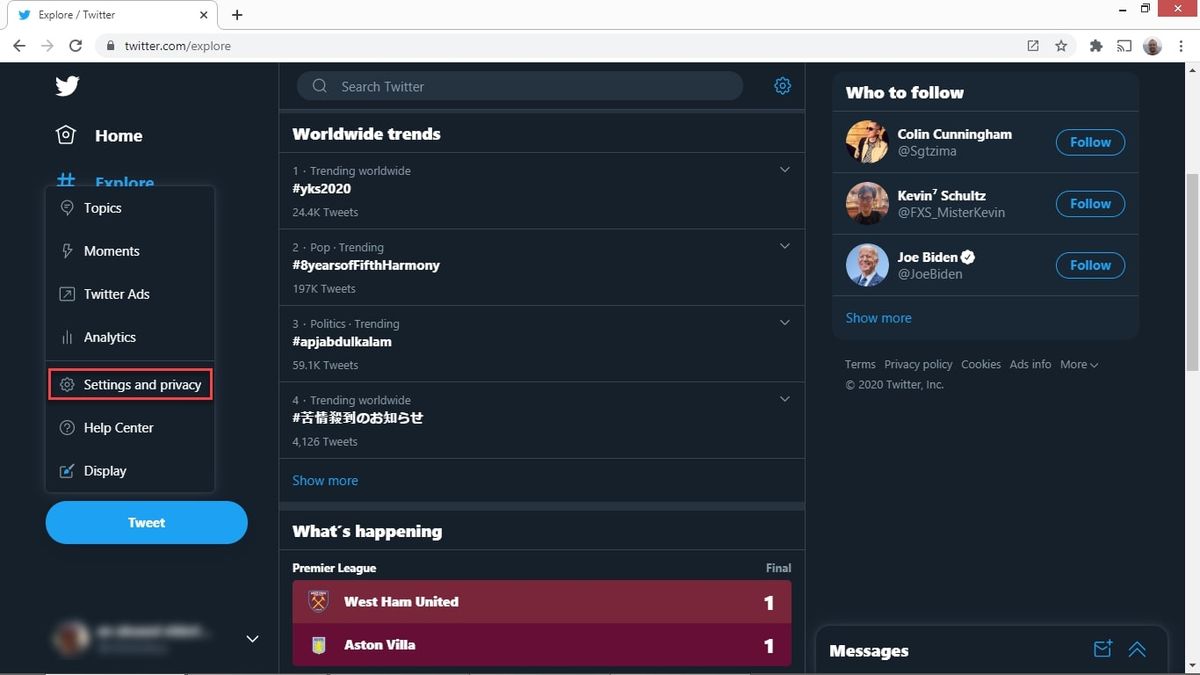Open Display settings
Image resolution: width=1200 pixels, height=675 pixels.
click(x=104, y=470)
